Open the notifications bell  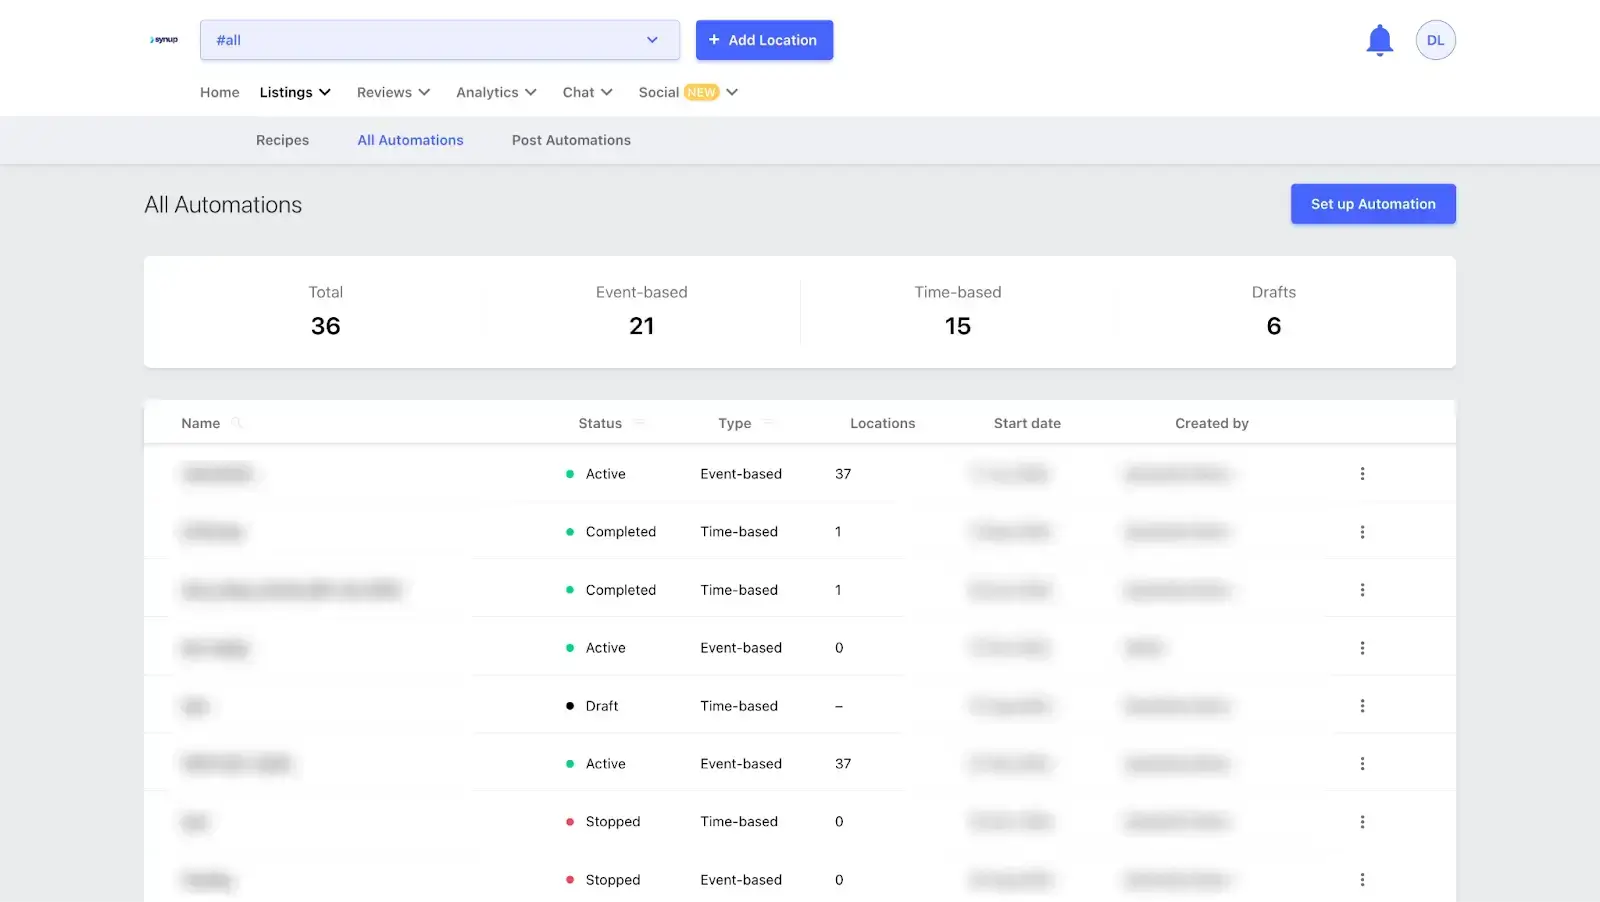[x=1379, y=40]
